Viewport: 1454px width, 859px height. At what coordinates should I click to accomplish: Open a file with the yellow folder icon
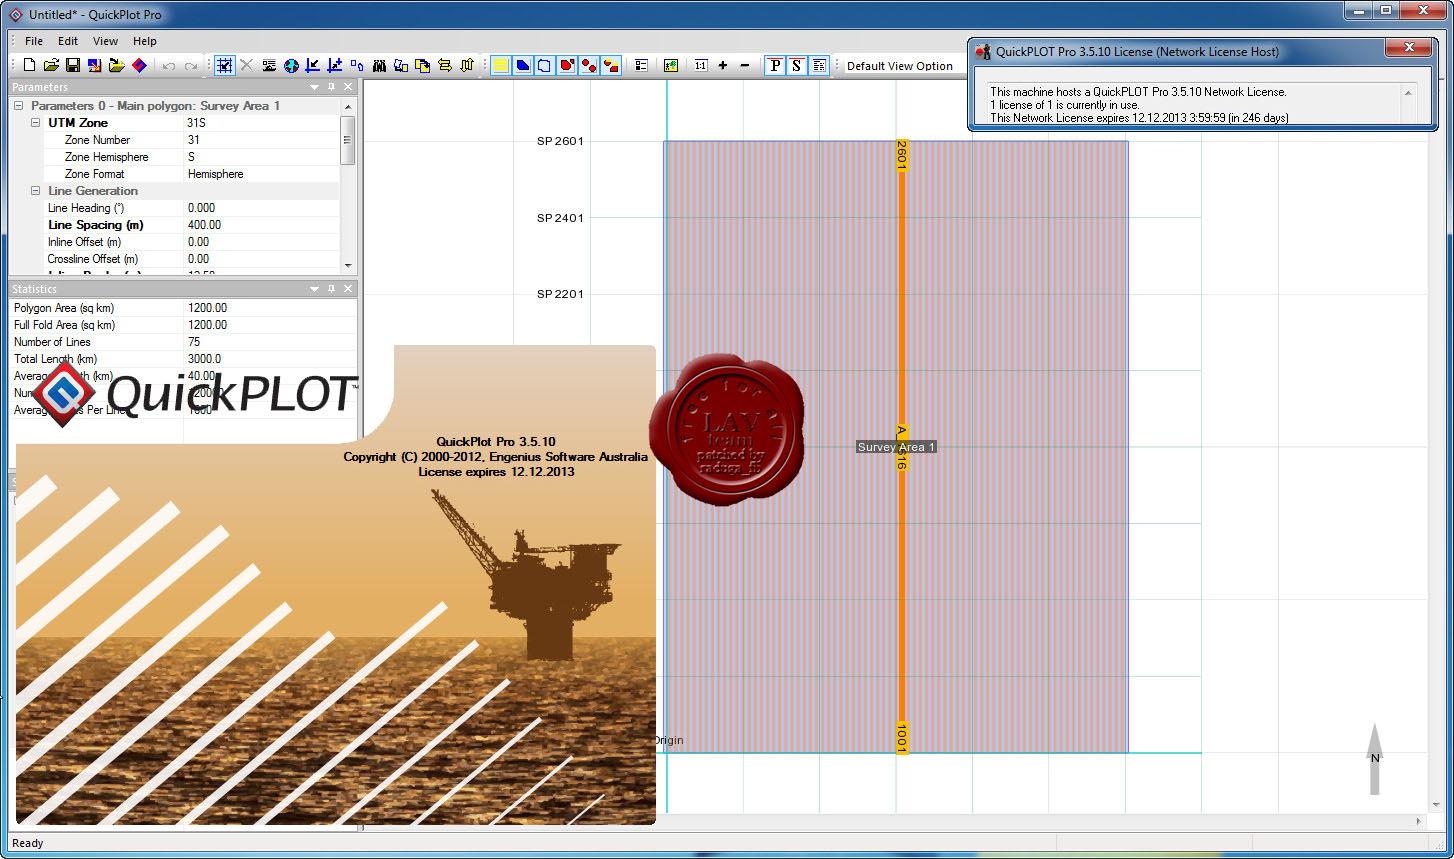[51, 65]
